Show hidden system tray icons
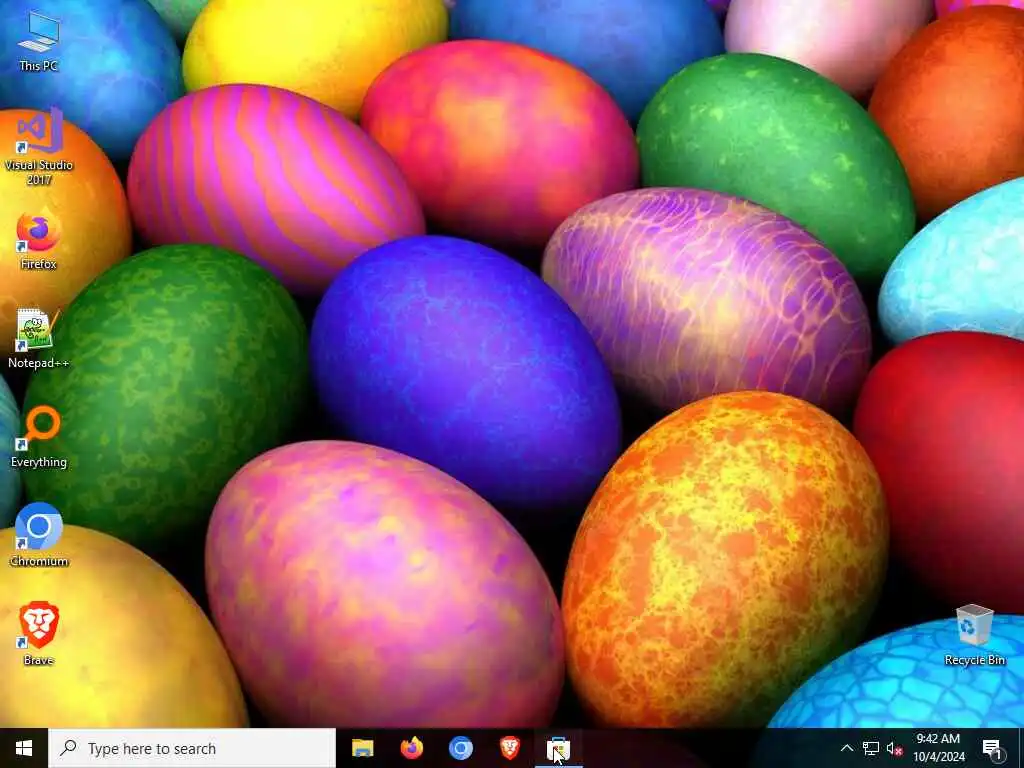 [x=846, y=748]
